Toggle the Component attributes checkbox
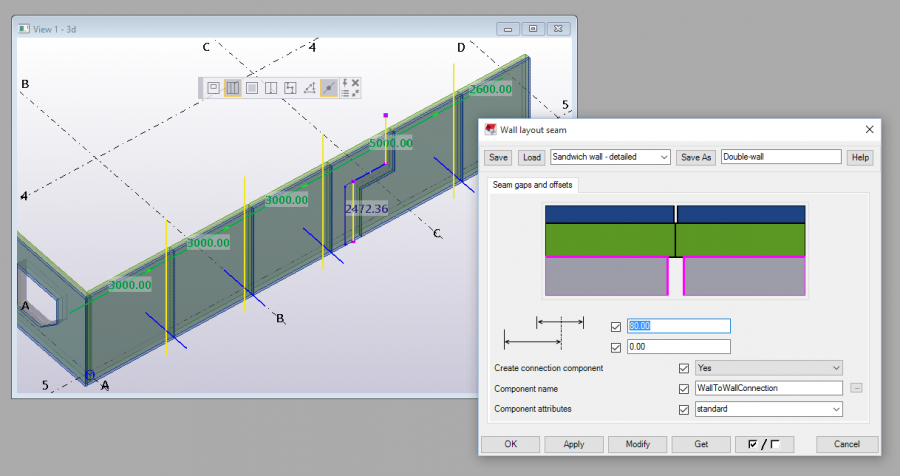This screenshot has height=476, width=900. 684,409
